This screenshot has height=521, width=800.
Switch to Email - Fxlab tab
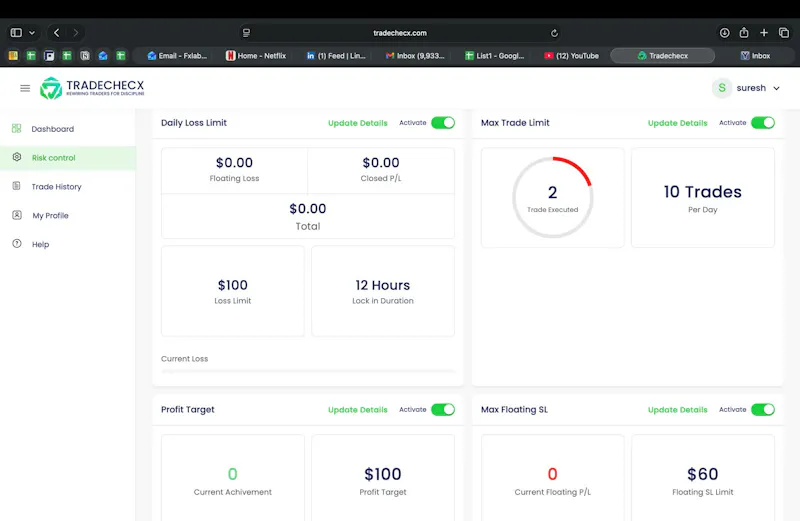click(177, 56)
